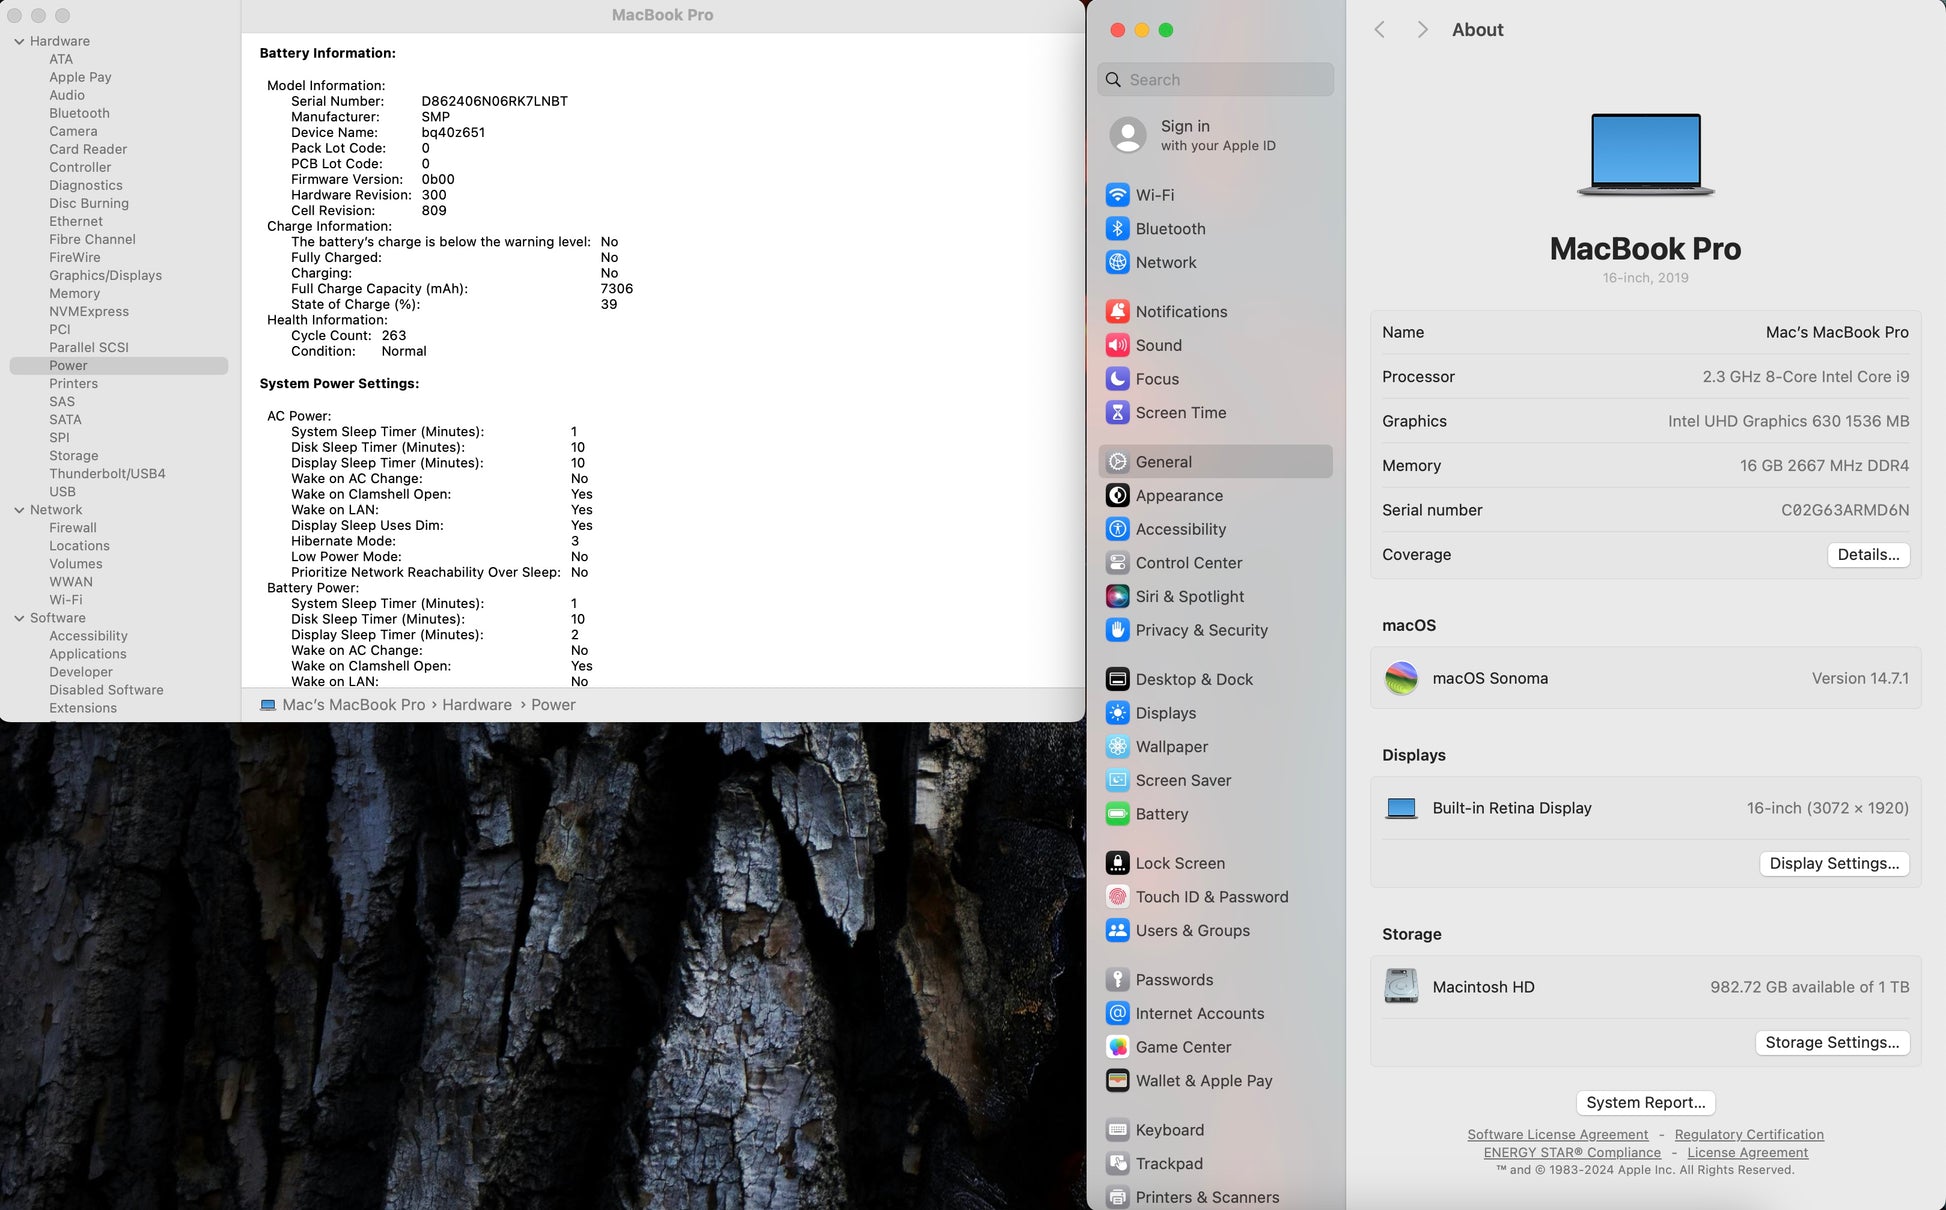Collapse the Hardware tree section
1946x1210 pixels.
(19, 41)
